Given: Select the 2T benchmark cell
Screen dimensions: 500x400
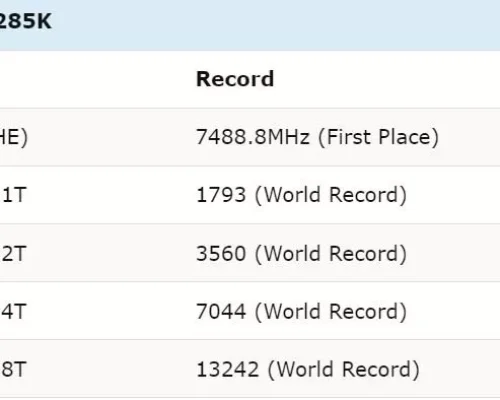Looking at the screenshot, I should click(x=13, y=253).
